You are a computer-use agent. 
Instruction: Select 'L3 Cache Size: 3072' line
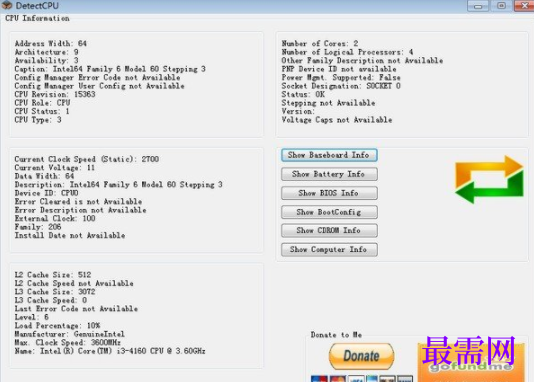coord(55,292)
